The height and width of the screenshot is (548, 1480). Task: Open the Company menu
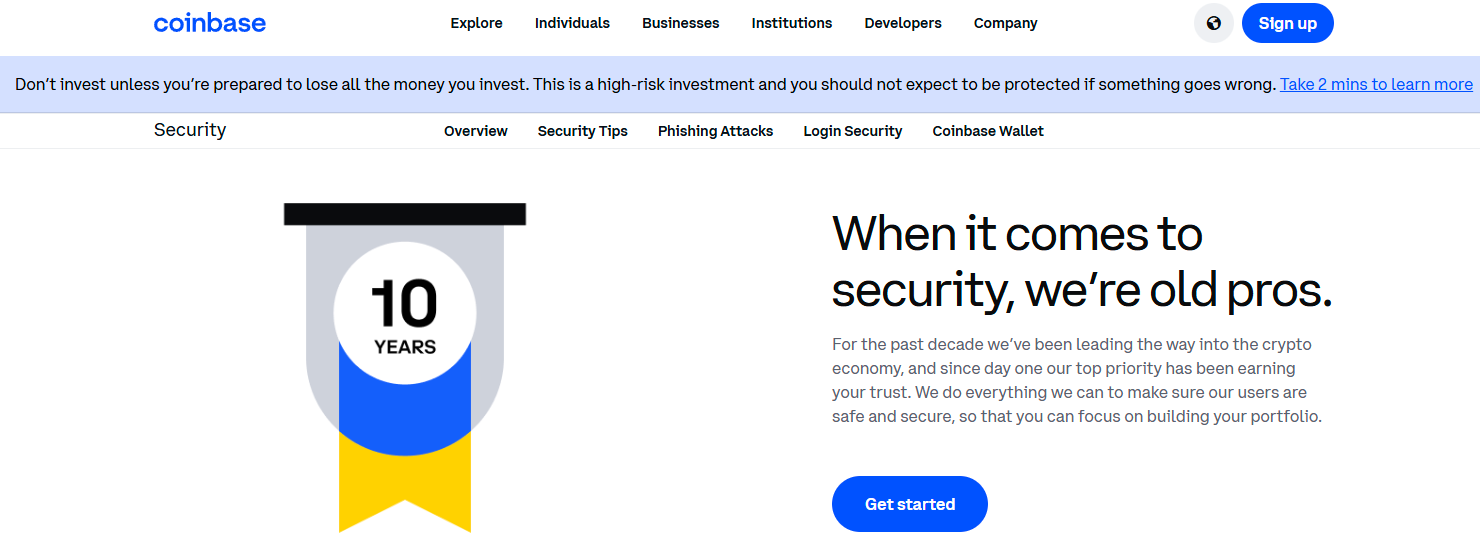[1006, 23]
